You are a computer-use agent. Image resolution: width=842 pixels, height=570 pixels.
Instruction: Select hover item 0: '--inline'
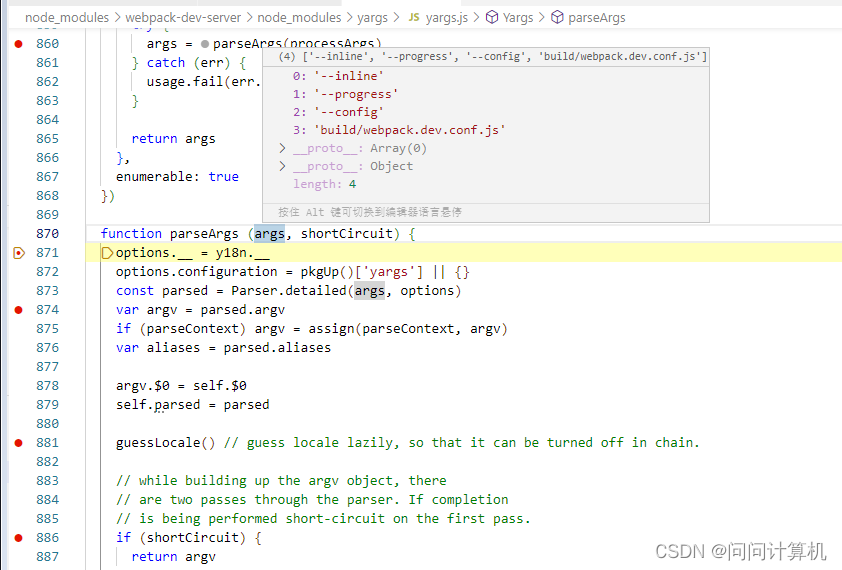tap(338, 76)
